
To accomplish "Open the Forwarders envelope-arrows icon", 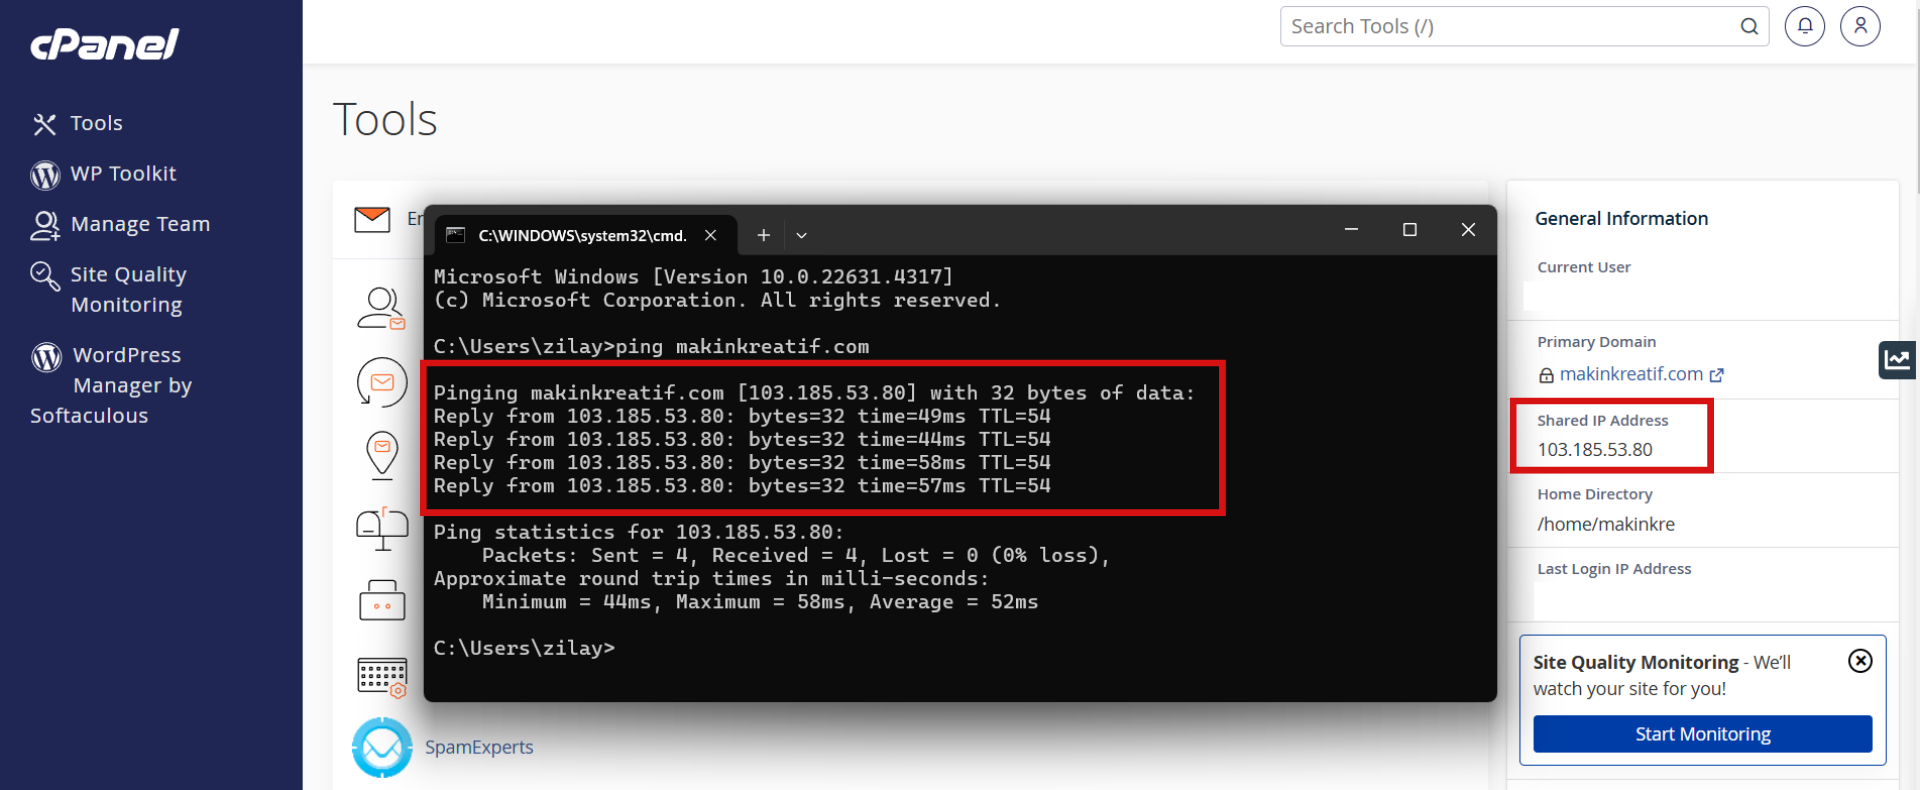I will coord(382,382).
